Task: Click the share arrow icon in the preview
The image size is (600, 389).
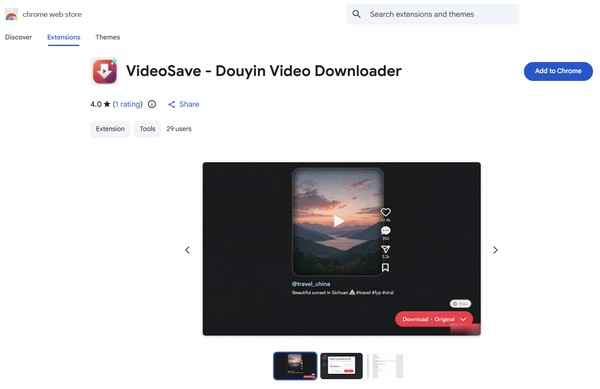Action: tap(386, 249)
